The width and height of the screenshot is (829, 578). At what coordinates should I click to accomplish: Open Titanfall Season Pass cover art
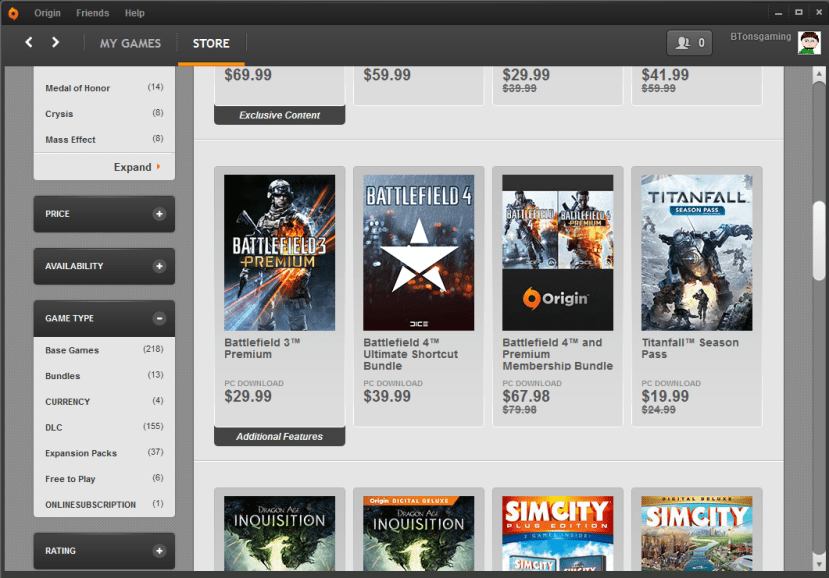(x=696, y=253)
